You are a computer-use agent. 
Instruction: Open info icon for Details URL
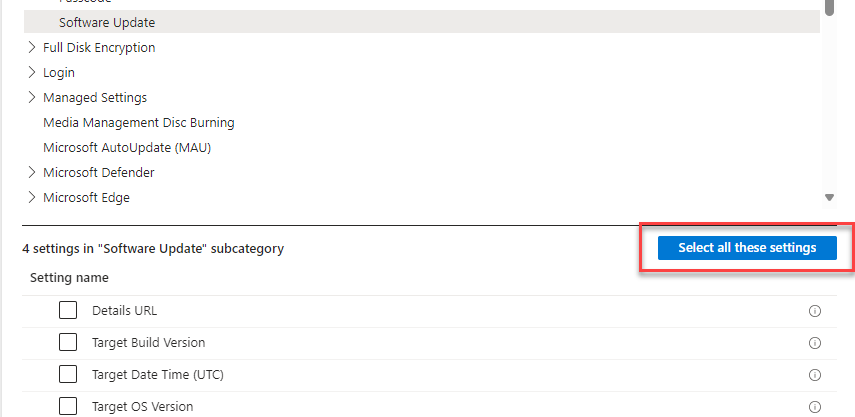click(x=815, y=311)
